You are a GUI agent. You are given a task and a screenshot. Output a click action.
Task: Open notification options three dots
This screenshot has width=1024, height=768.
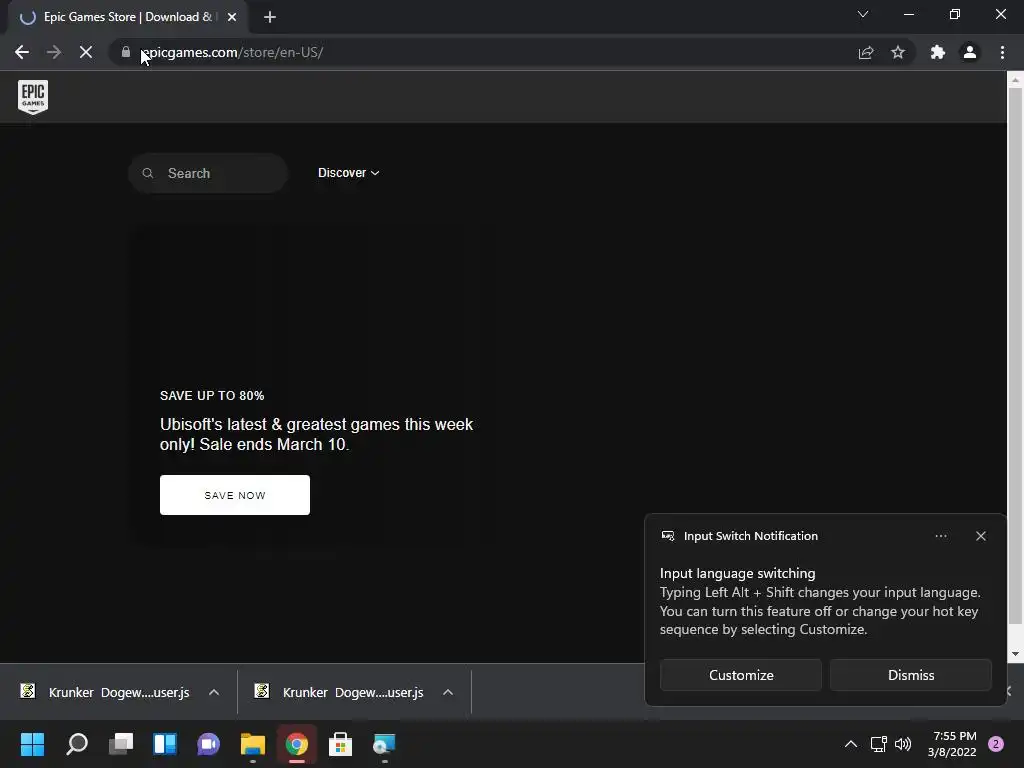pyautogui.click(x=940, y=536)
